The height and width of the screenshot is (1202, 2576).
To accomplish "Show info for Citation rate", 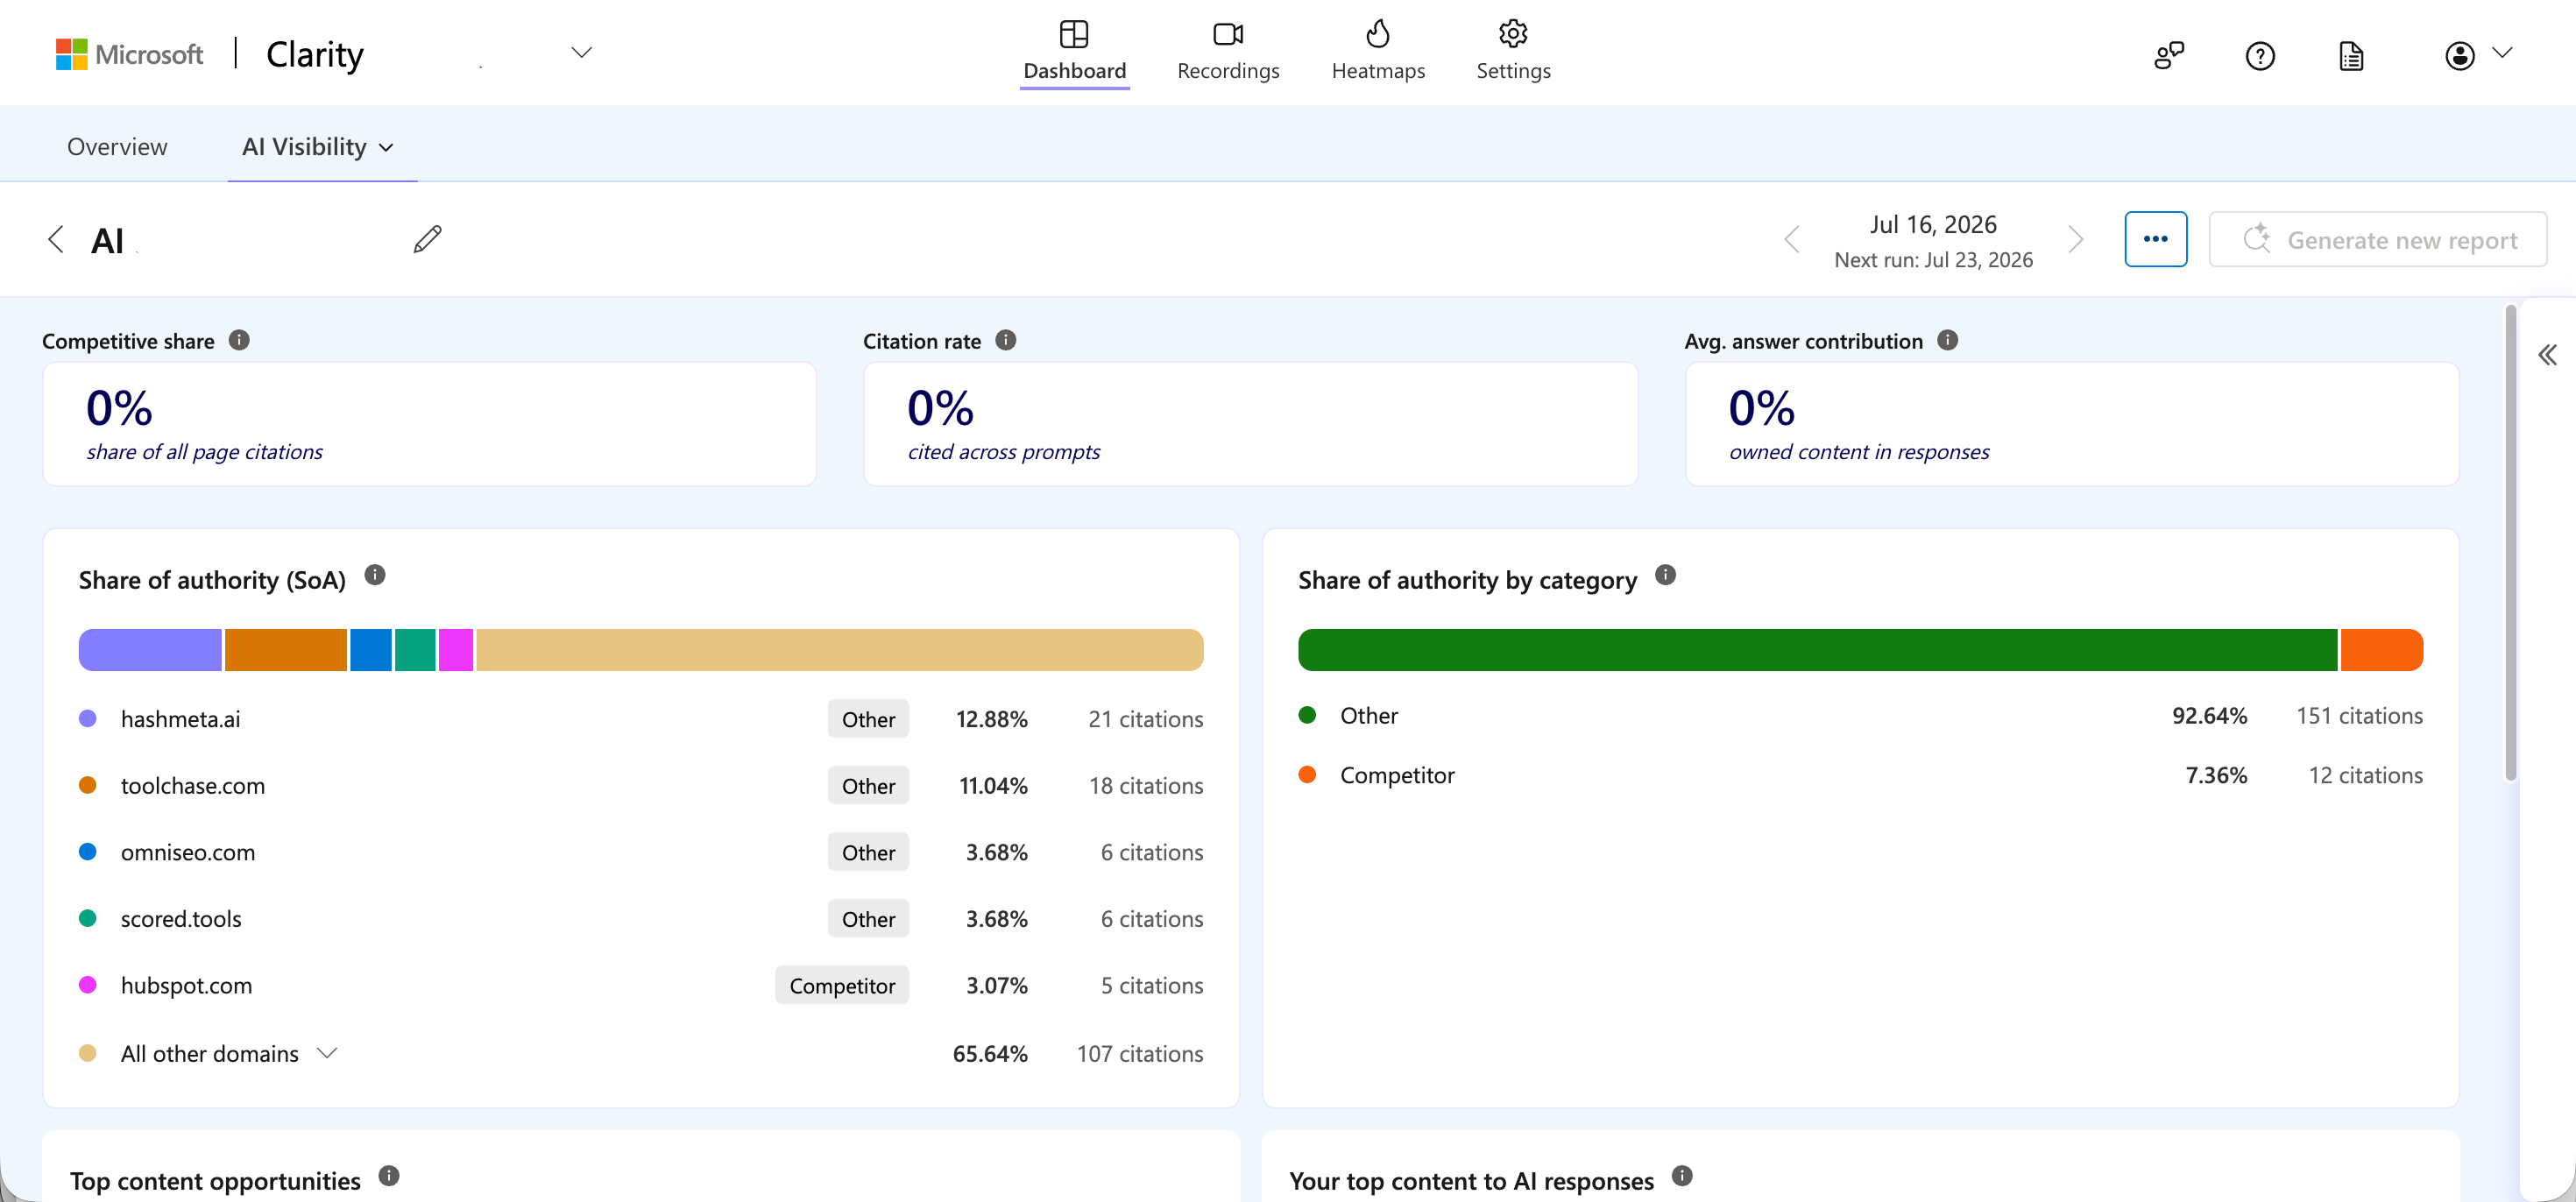I will (1006, 340).
